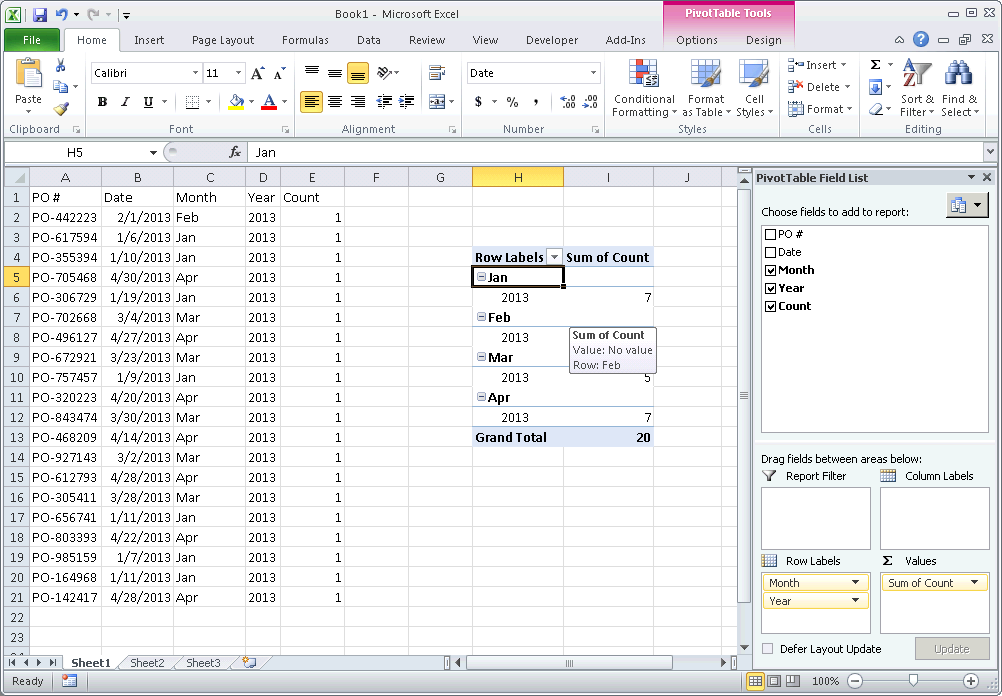1002x696 pixels.
Task: Click the Insert Function (fx) icon
Action: coord(233,152)
